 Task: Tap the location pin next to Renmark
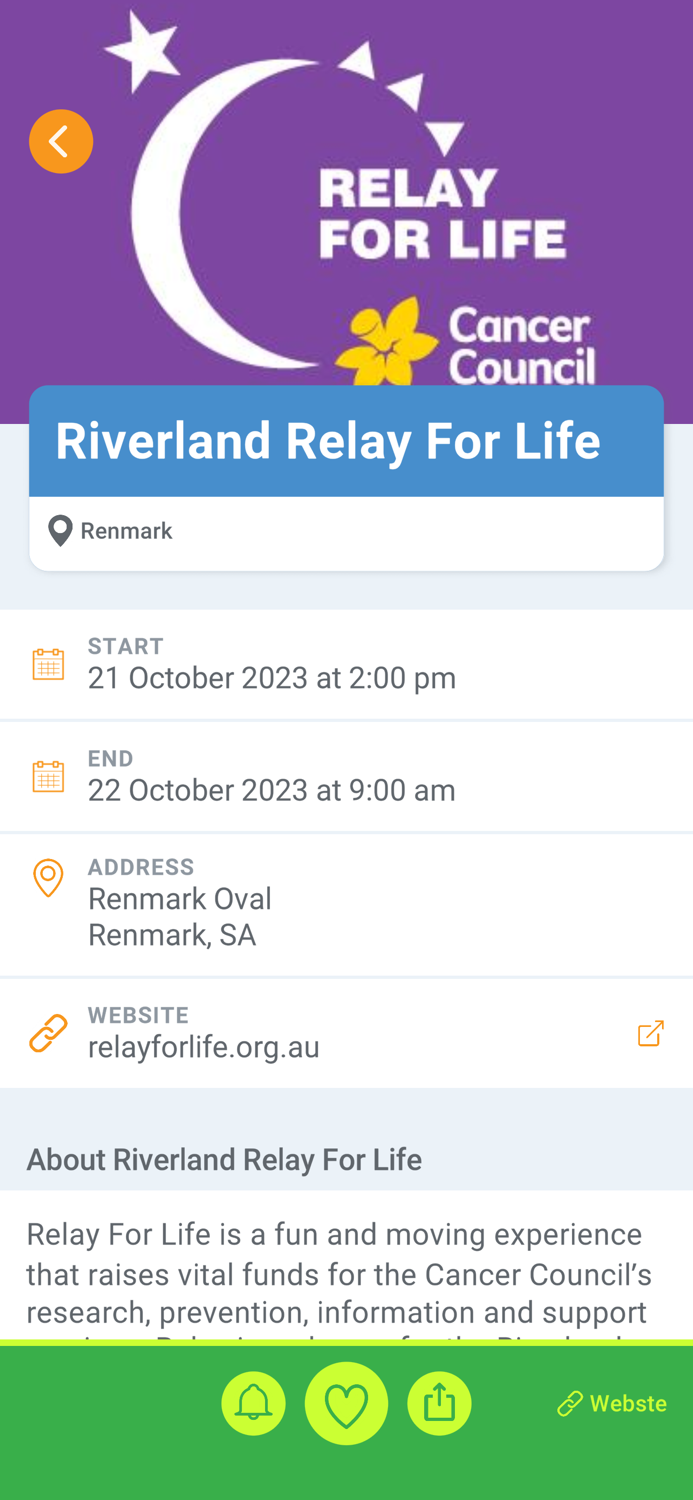[x=59, y=528]
